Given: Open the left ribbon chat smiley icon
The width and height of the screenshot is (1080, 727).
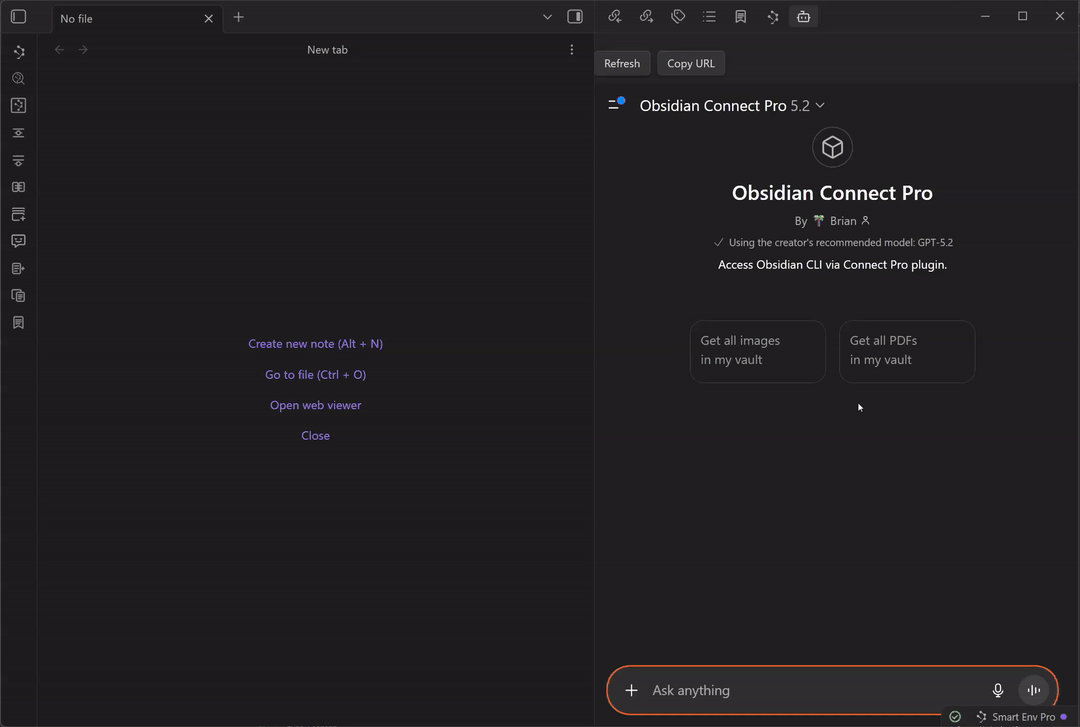Looking at the screenshot, I should (18, 241).
